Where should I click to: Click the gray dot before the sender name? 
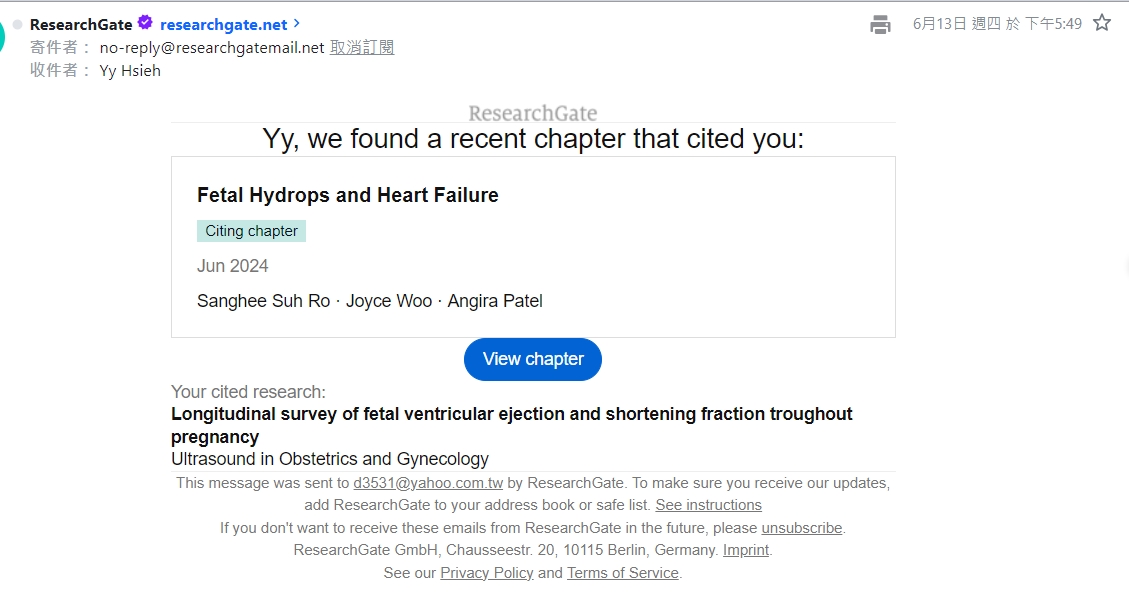tap(17, 24)
